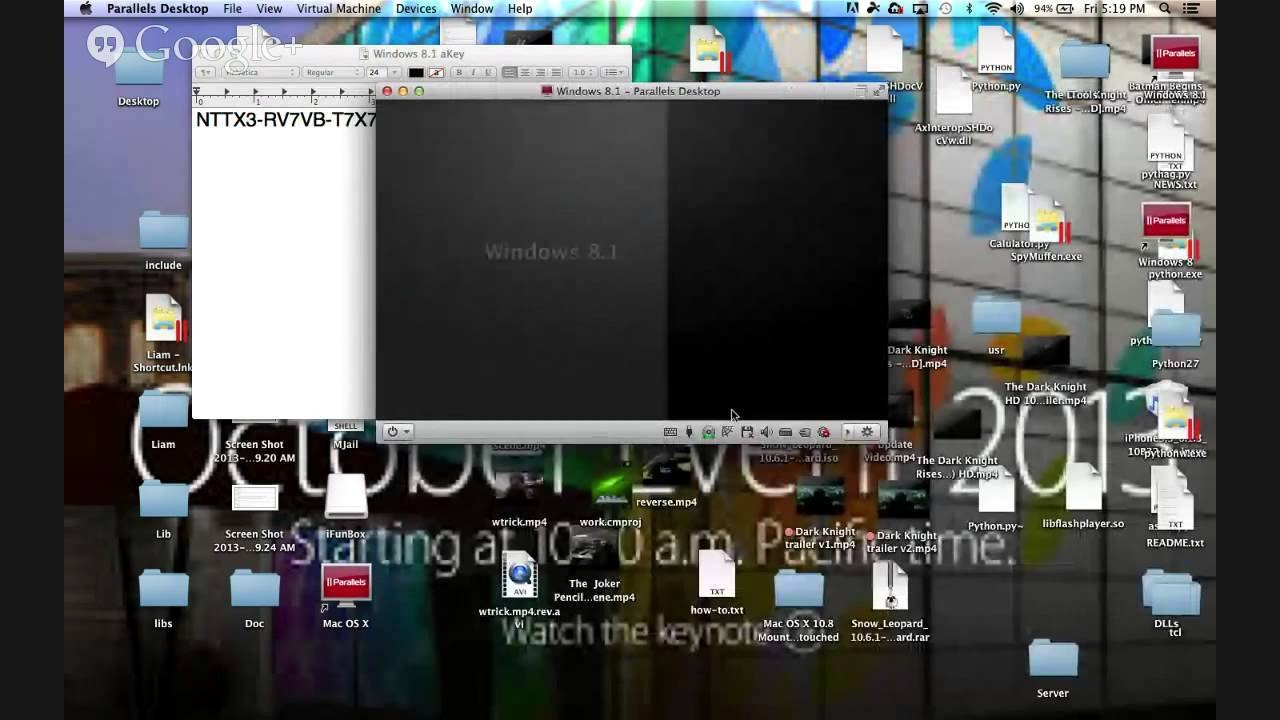Open the Parallels configuration gear
The image size is (1280, 720).
click(867, 432)
